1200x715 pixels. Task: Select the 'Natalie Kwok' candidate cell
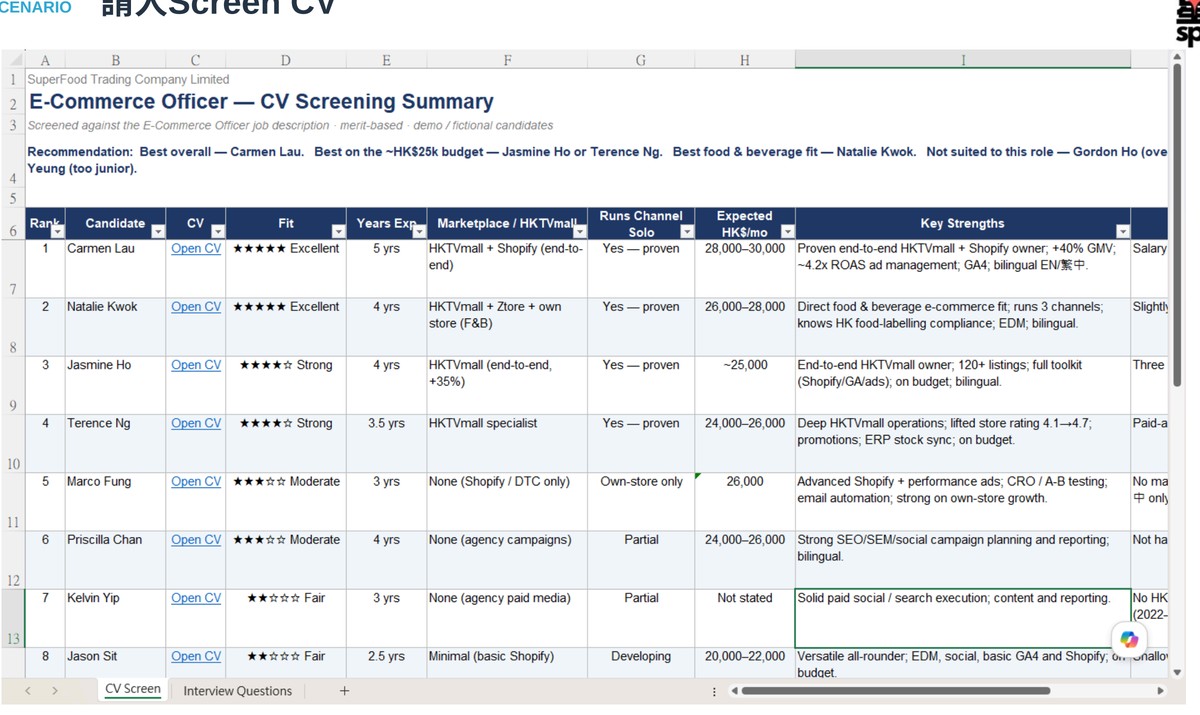coord(115,327)
